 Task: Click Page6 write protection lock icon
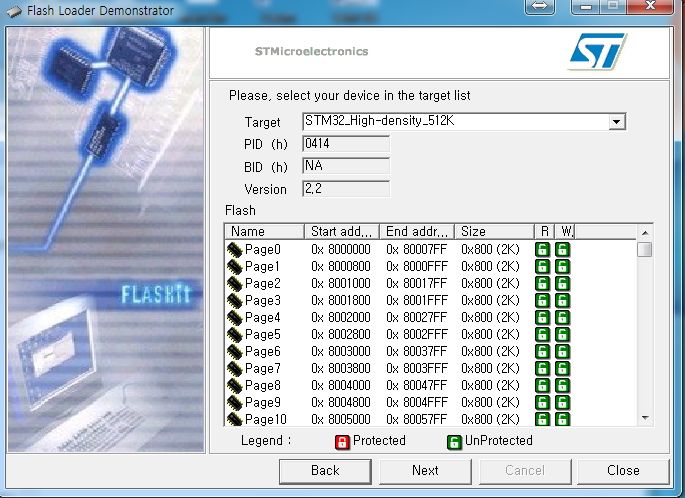point(563,352)
